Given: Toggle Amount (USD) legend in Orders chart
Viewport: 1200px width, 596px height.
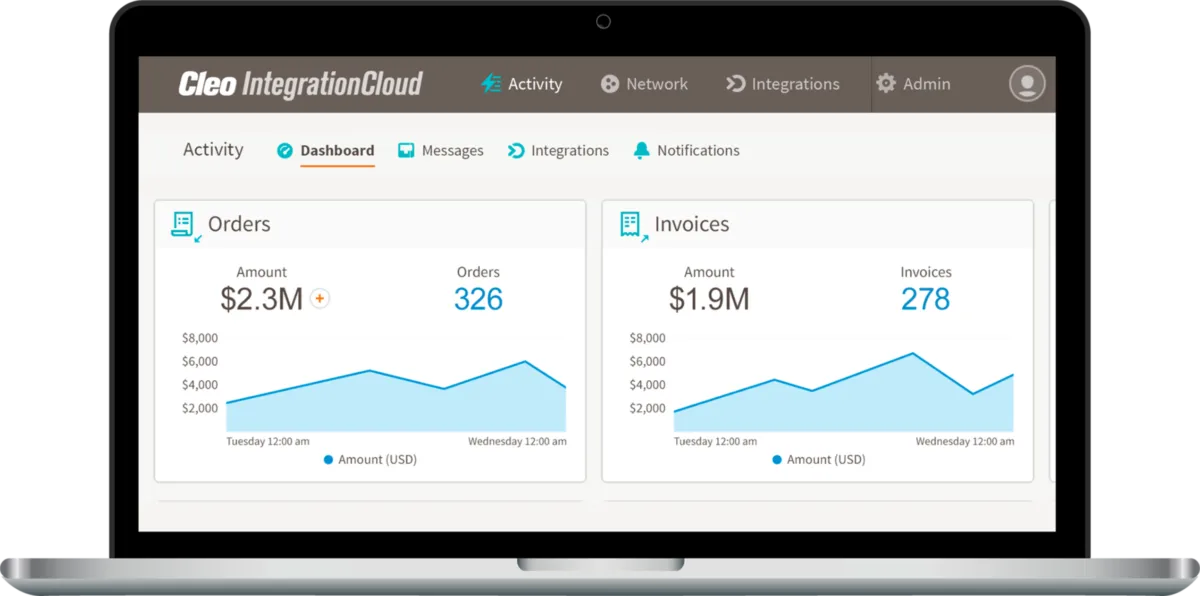Looking at the screenshot, I should (x=370, y=460).
